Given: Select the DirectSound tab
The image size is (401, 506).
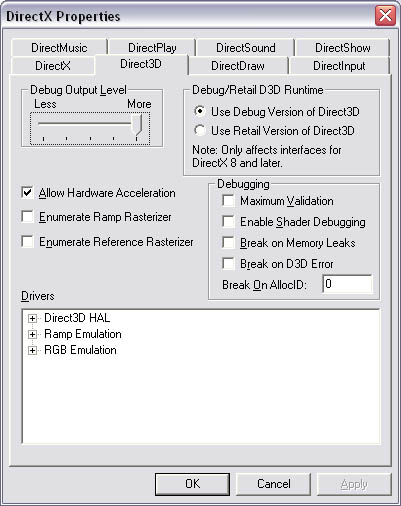Looking at the screenshot, I should tap(246, 48).
